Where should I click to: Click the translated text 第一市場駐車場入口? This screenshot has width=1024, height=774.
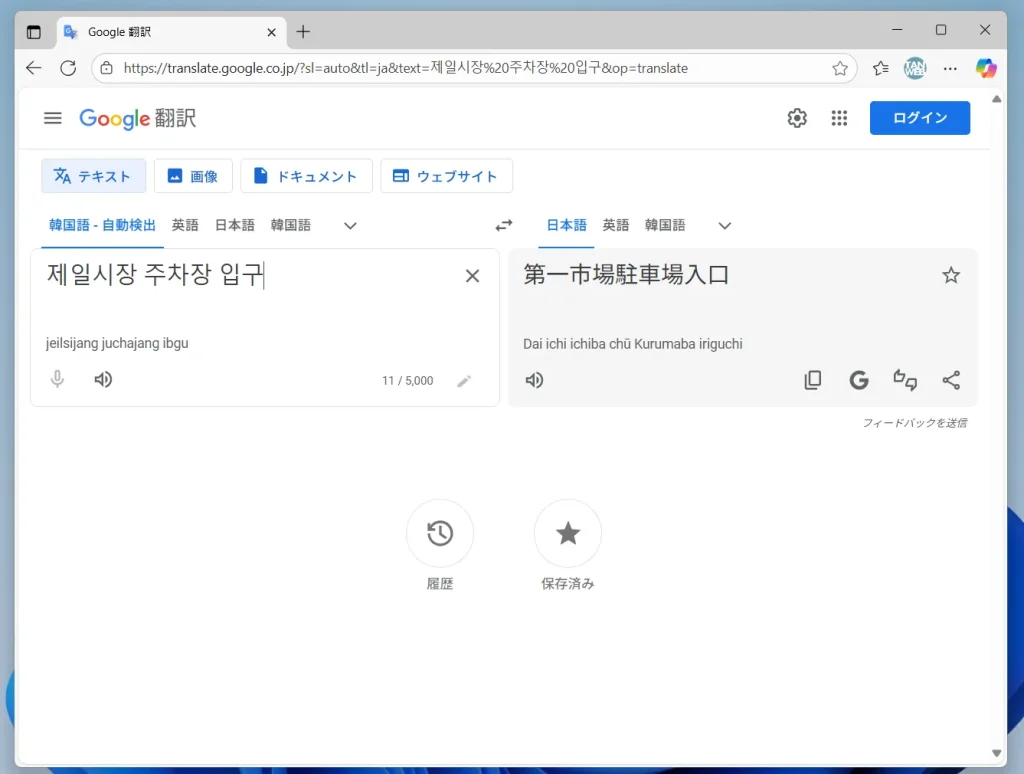[x=626, y=275]
